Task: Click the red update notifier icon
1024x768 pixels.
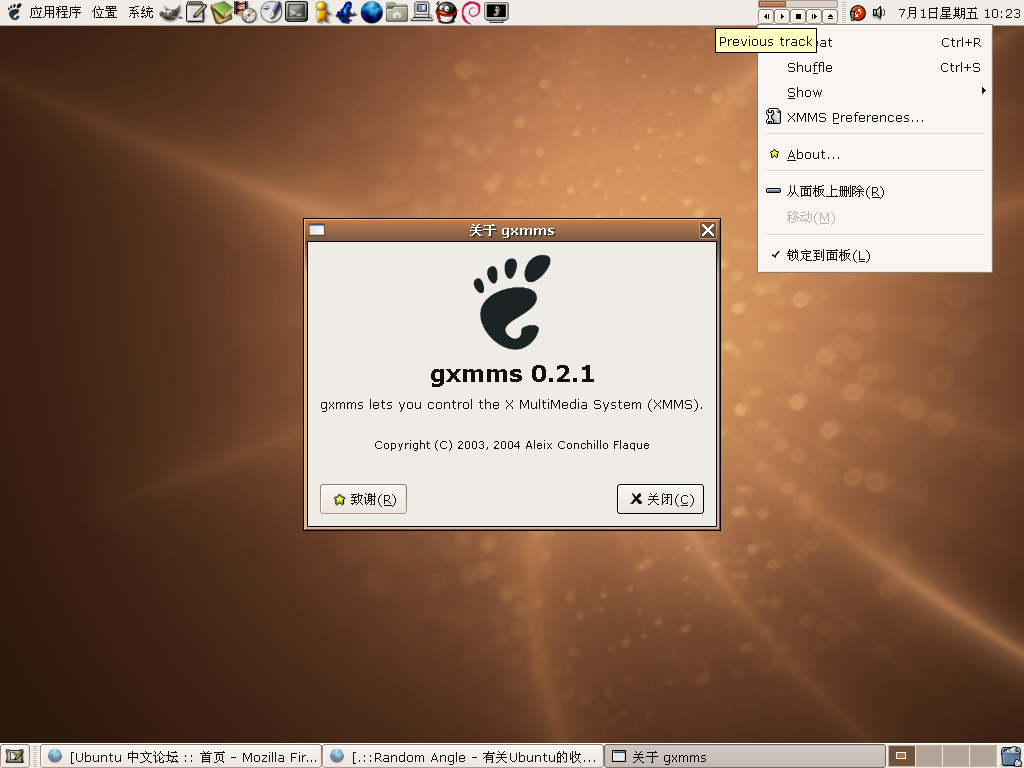Action: click(x=857, y=12)
